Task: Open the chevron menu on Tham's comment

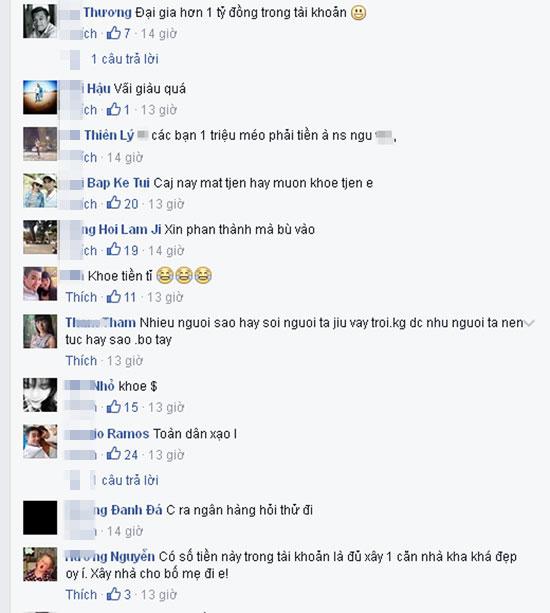Action: point(529,323)
